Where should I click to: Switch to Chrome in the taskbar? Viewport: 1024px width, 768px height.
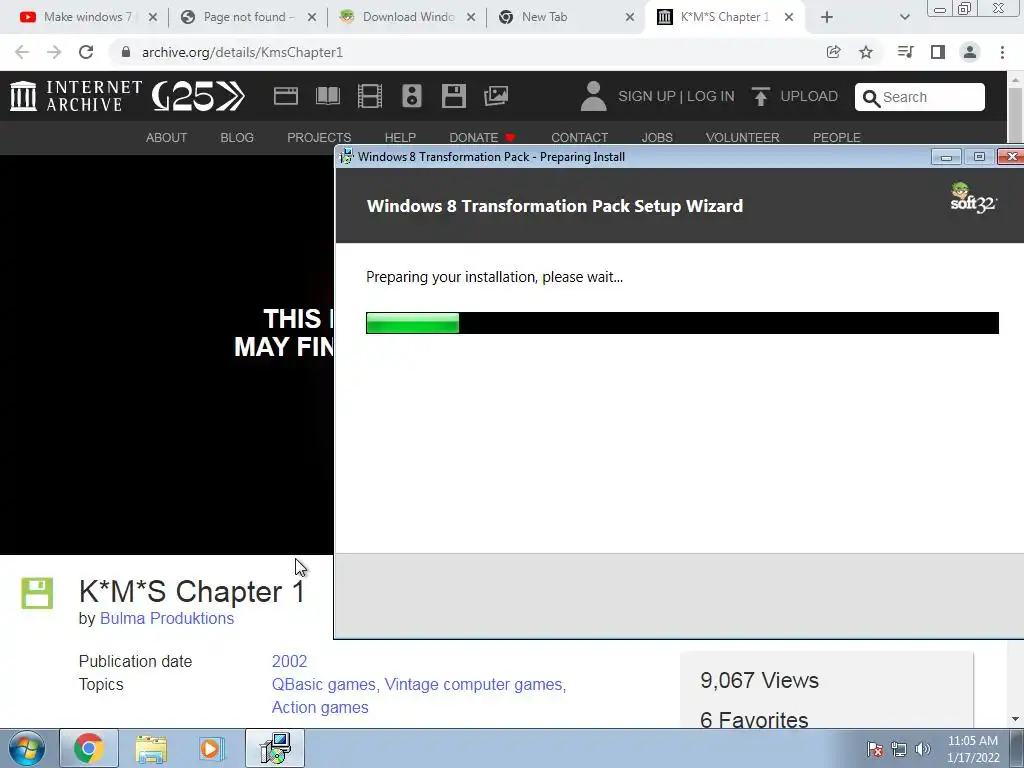[89, 748]
